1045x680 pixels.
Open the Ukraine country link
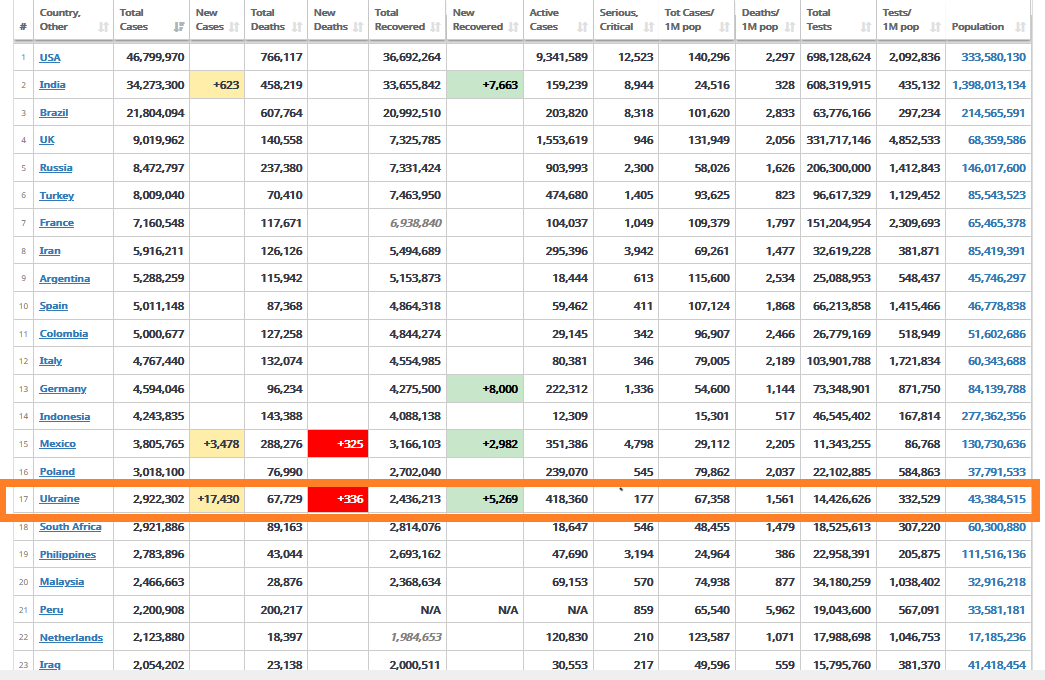(59, 499)
